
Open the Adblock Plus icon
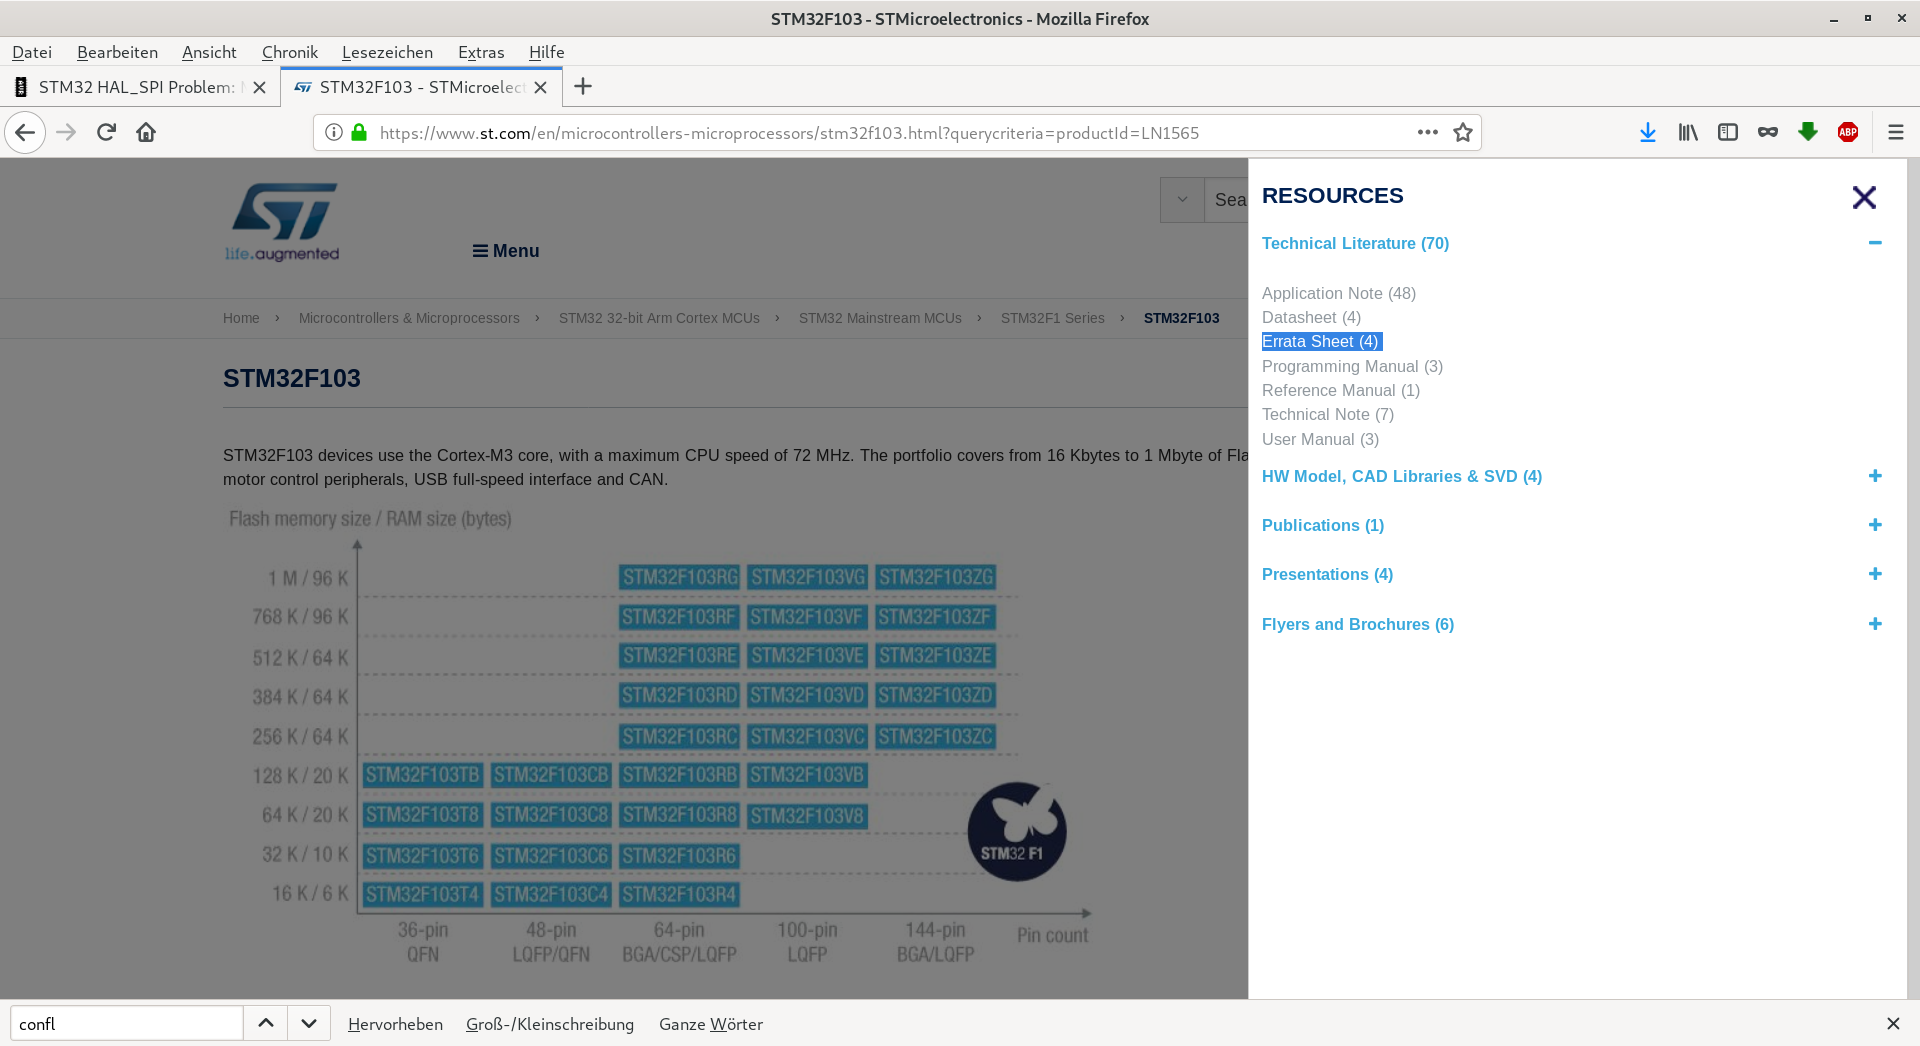pyautogui.click(x=1848, y=132)
